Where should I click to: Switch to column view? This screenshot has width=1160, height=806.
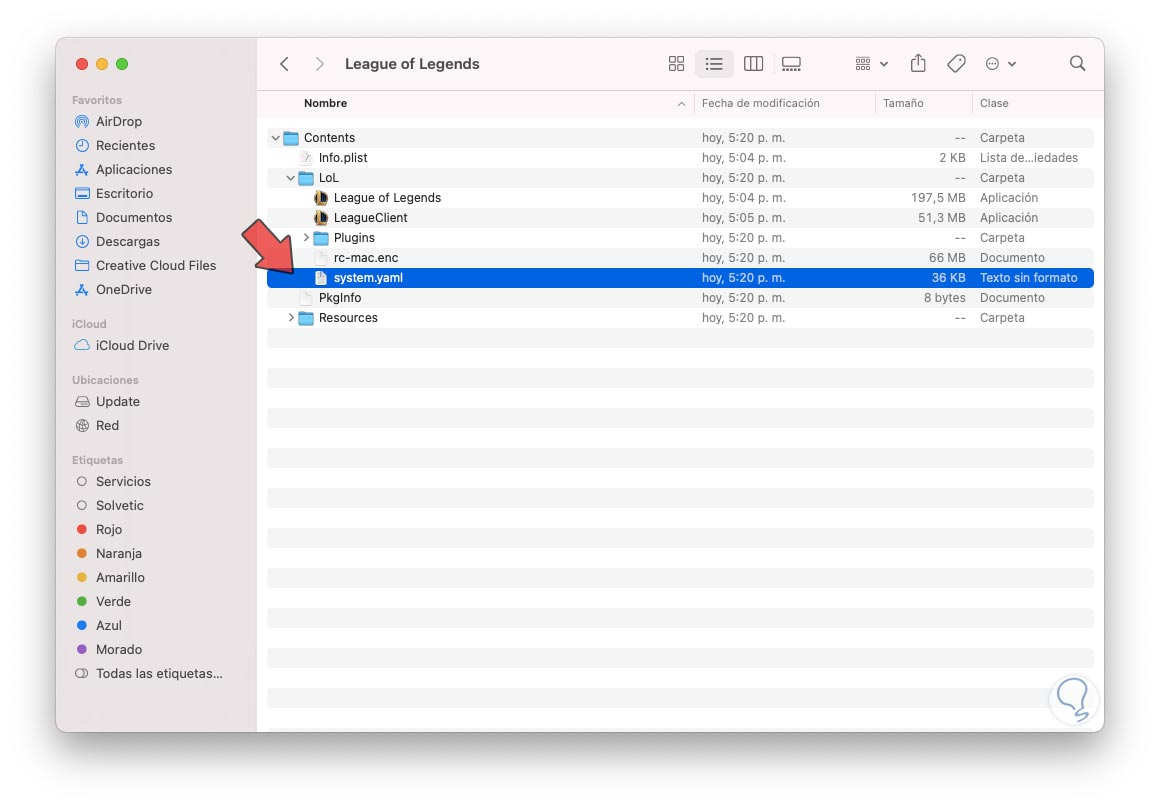(753, 64)
